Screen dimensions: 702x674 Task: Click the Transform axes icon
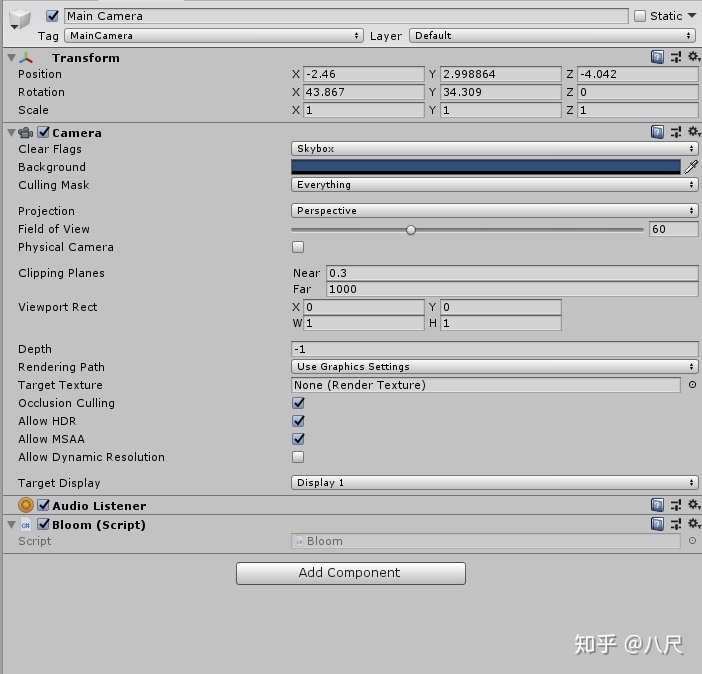pos(26,57)
